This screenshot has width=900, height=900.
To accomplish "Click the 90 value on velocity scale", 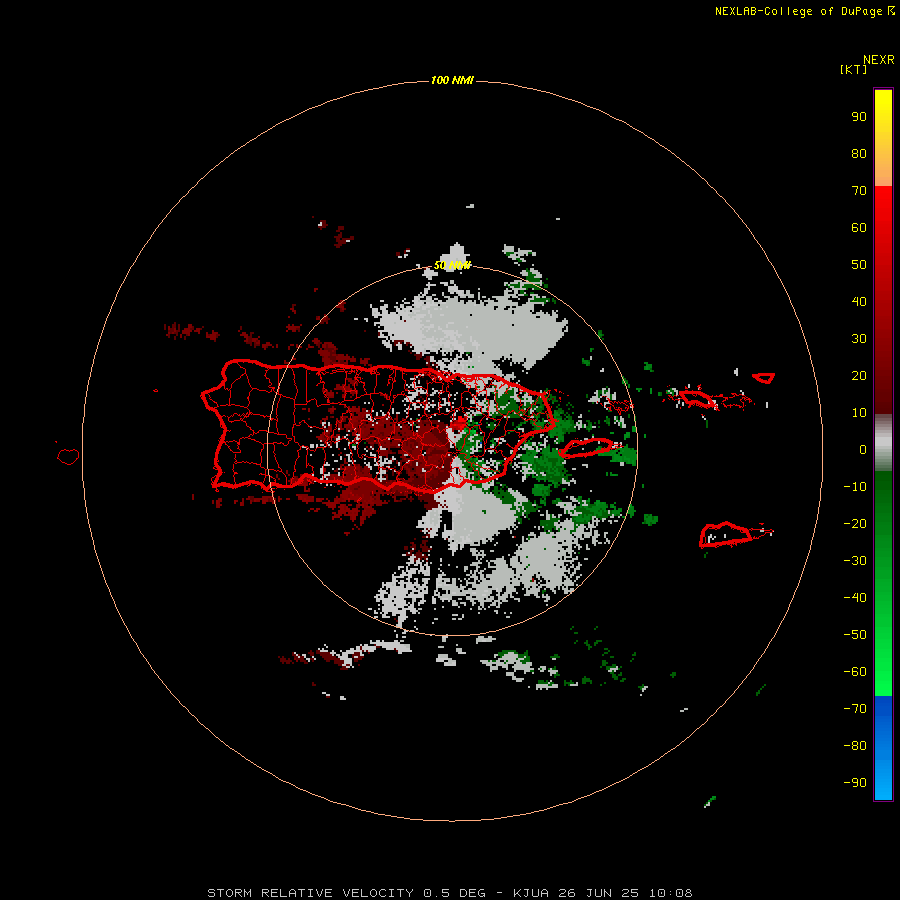I will [859, 117].
